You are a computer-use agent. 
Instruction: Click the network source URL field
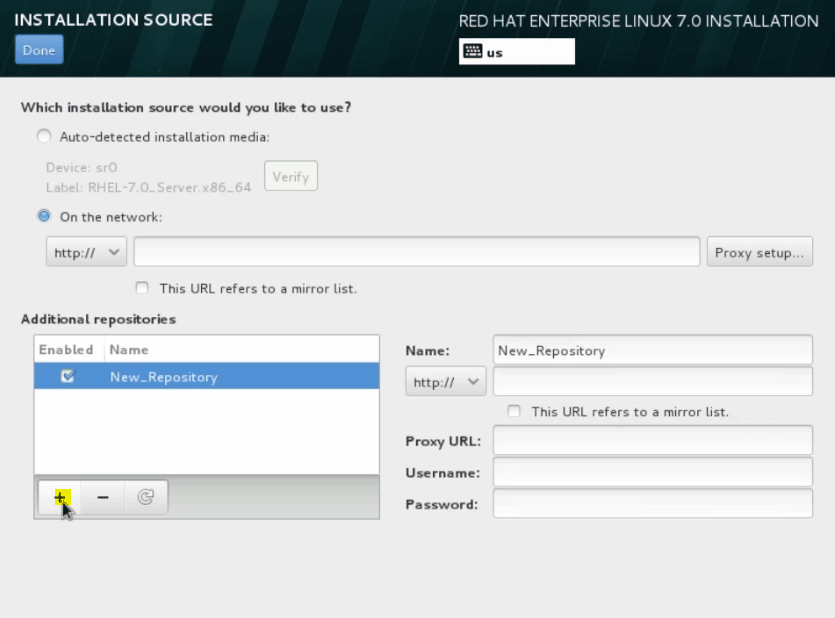click(416, 253)
